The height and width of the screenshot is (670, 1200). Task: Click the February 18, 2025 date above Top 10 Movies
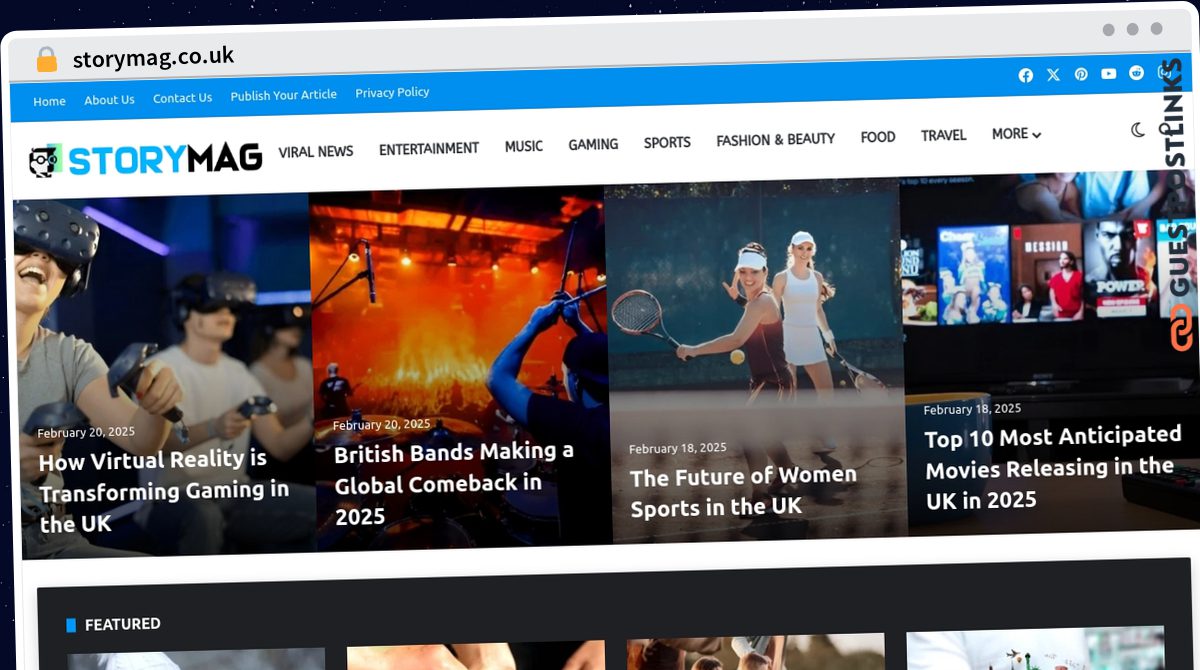pos(972,409)
